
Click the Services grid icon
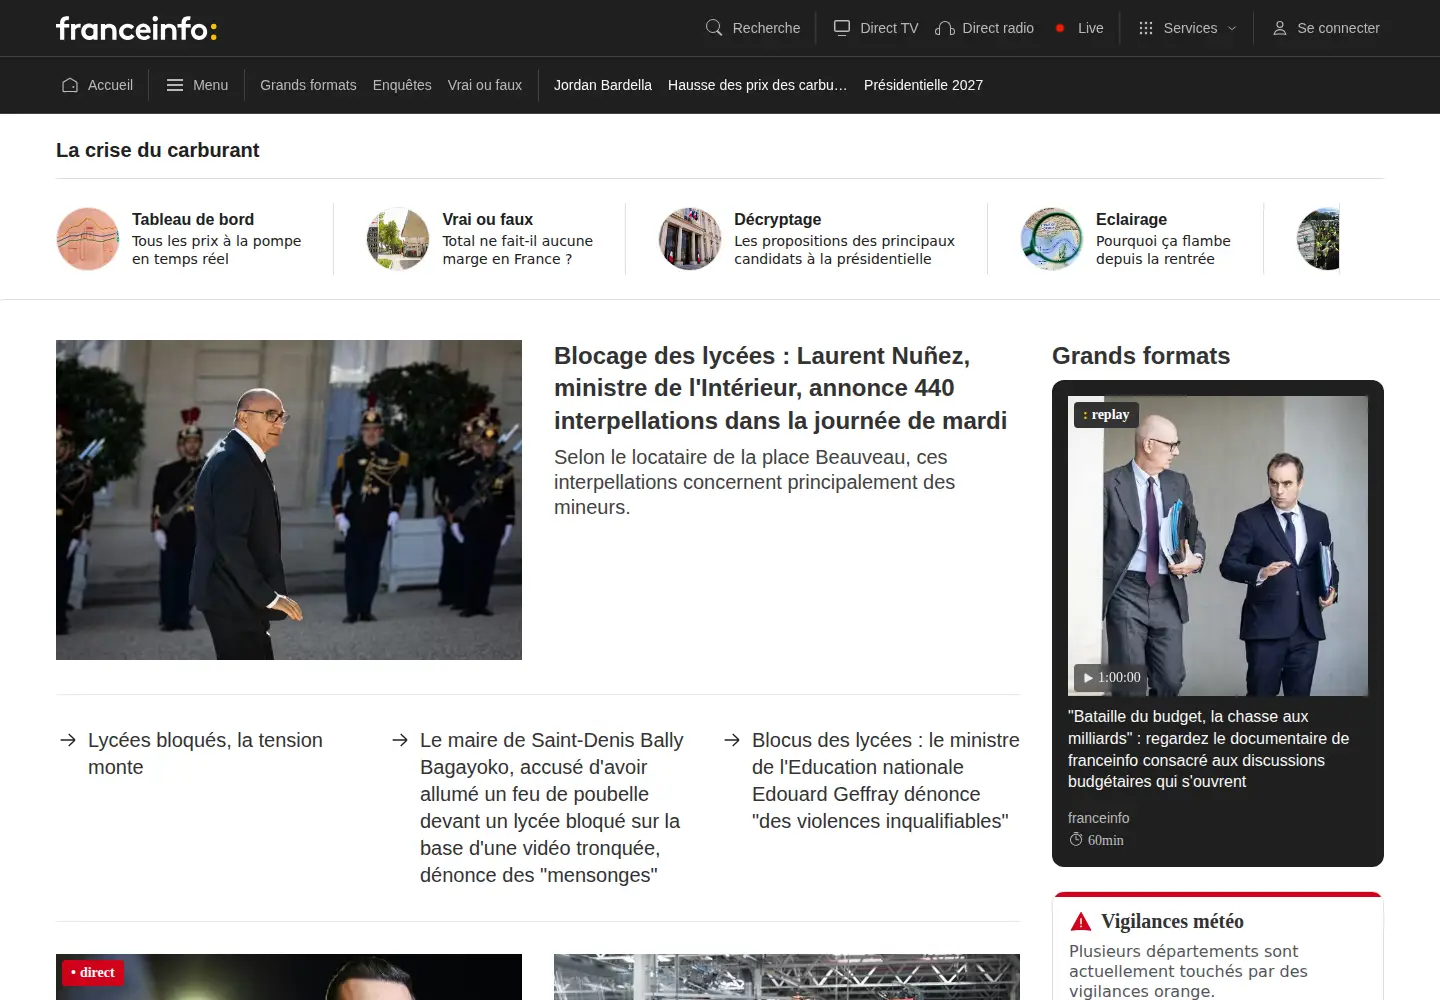tap(1146, 28)
